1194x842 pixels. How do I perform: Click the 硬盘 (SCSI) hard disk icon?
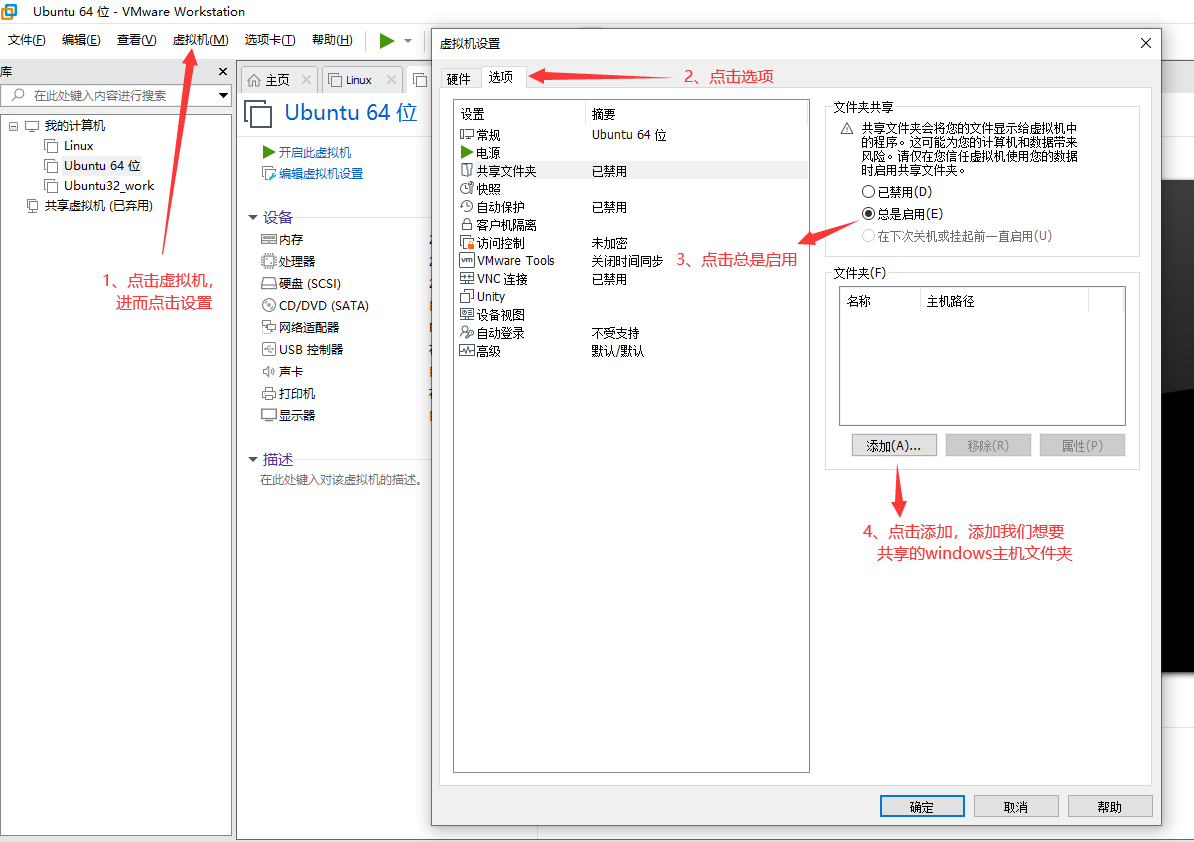268,283
